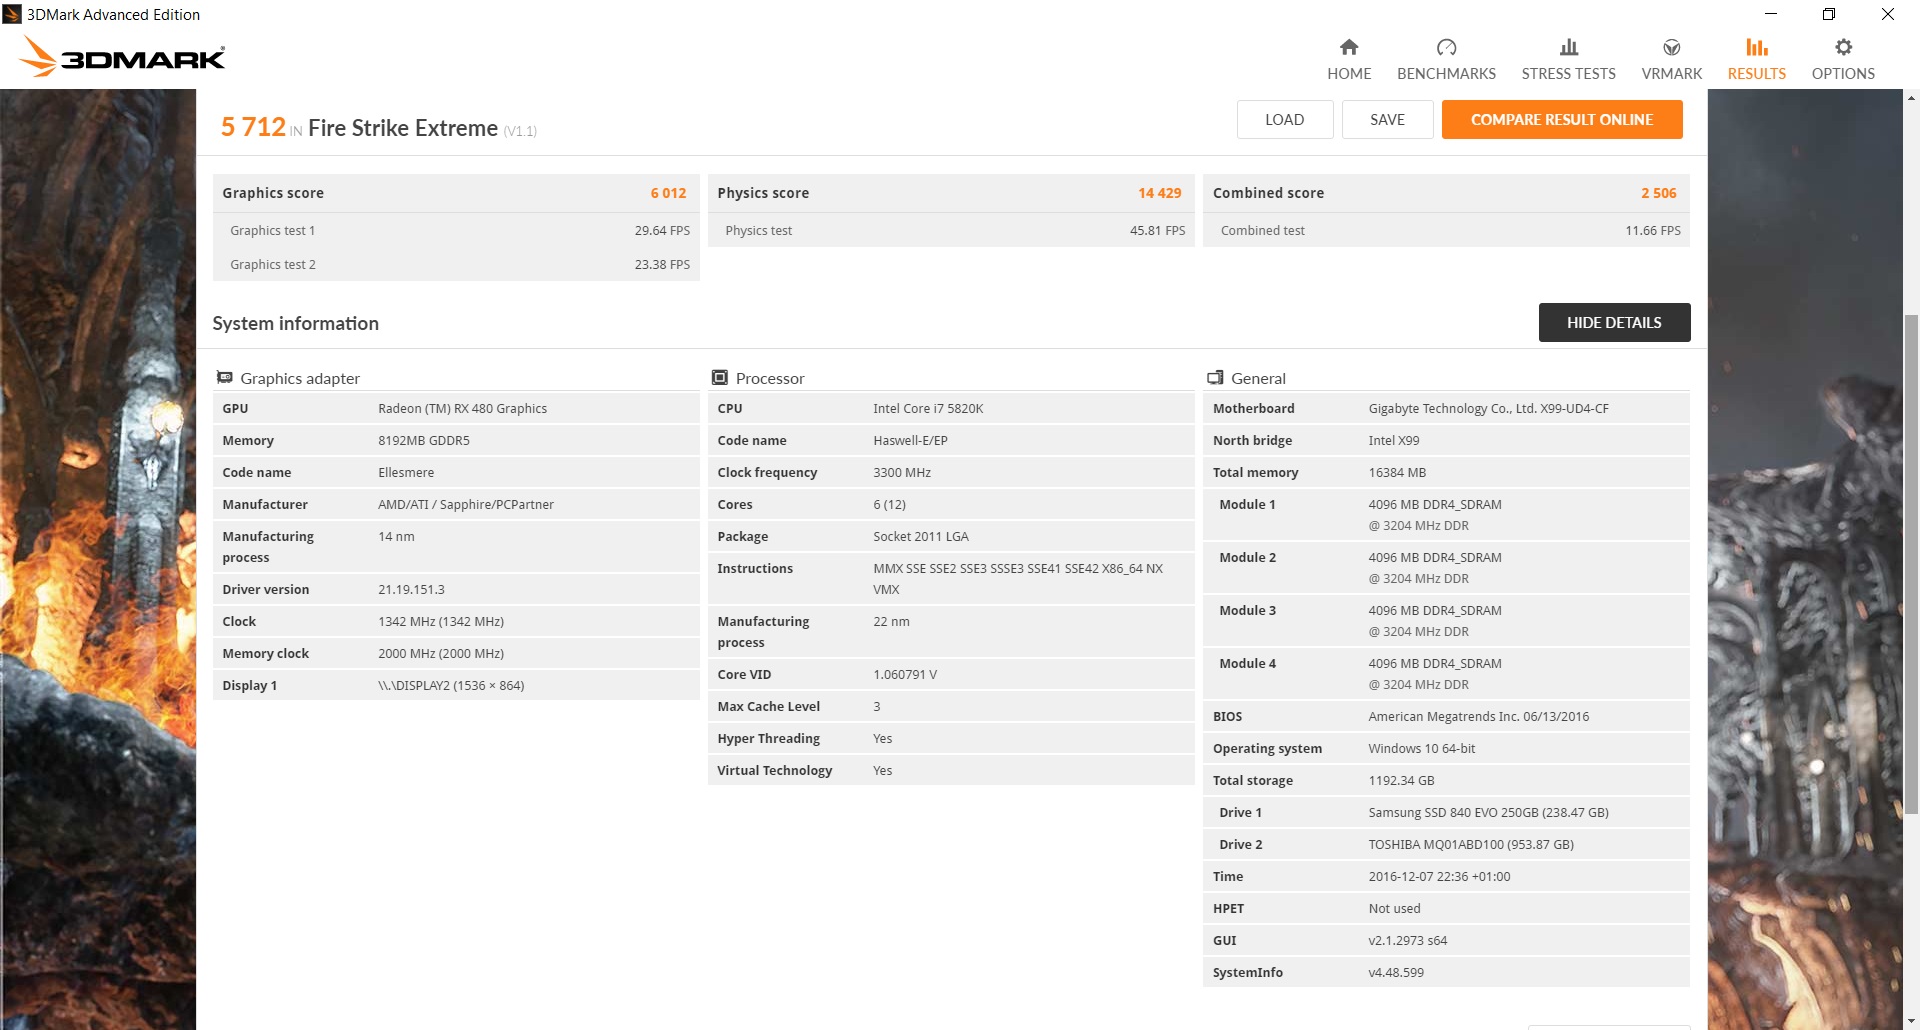The width and height of the screenshot is (1920, 1030).
Task: Open the OPTIONS tab label
Action: (1843, 74)
